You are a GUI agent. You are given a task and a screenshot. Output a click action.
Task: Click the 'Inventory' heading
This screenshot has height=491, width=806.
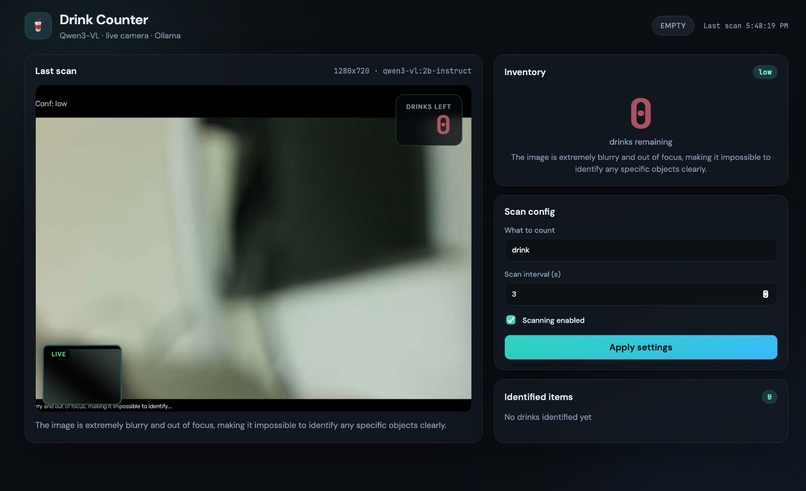point(525,72)
